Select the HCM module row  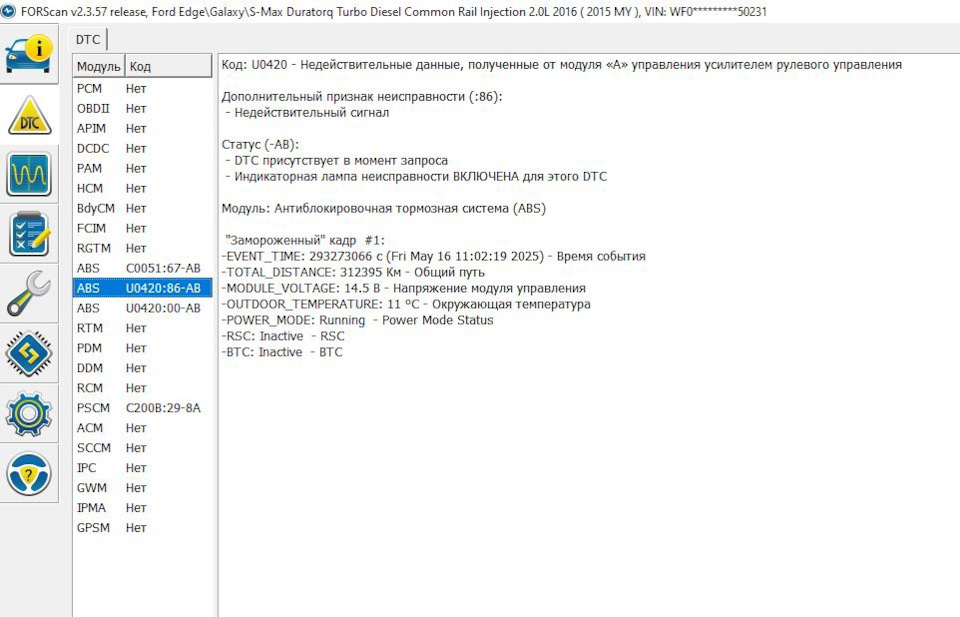point(143,189)
